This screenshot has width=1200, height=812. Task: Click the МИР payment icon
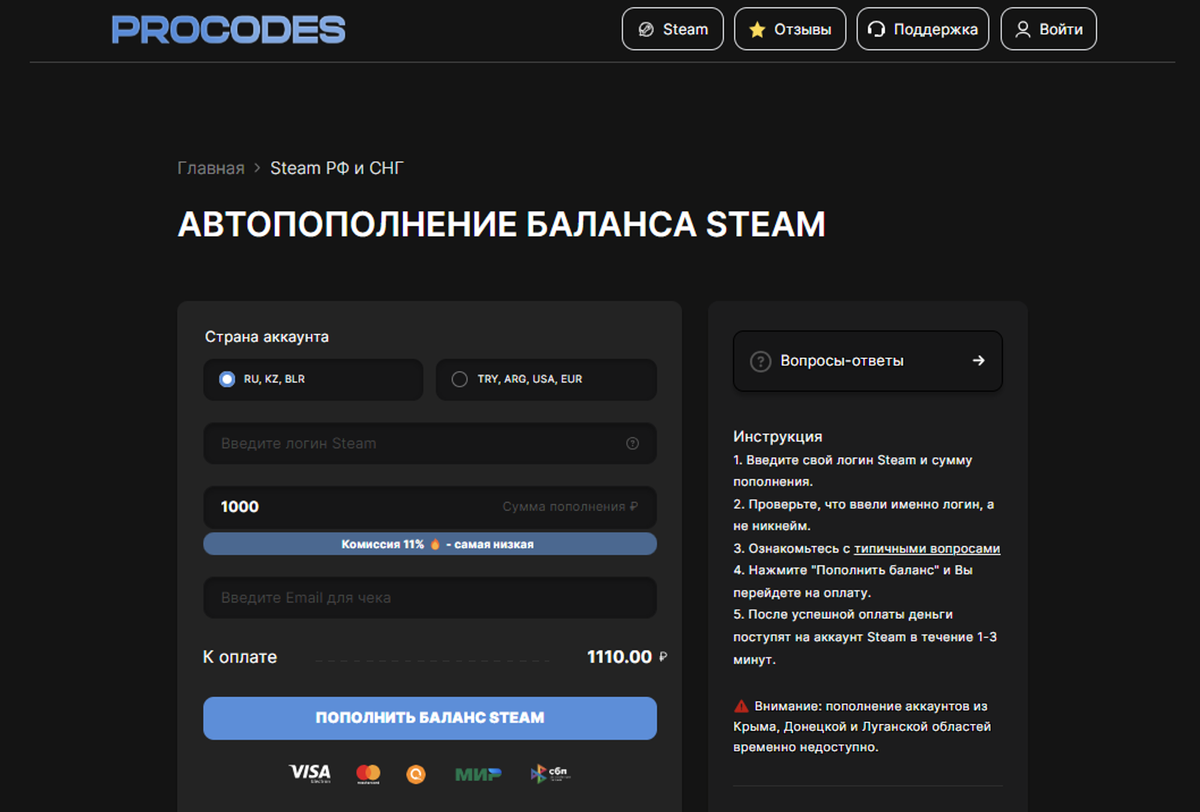478,774
